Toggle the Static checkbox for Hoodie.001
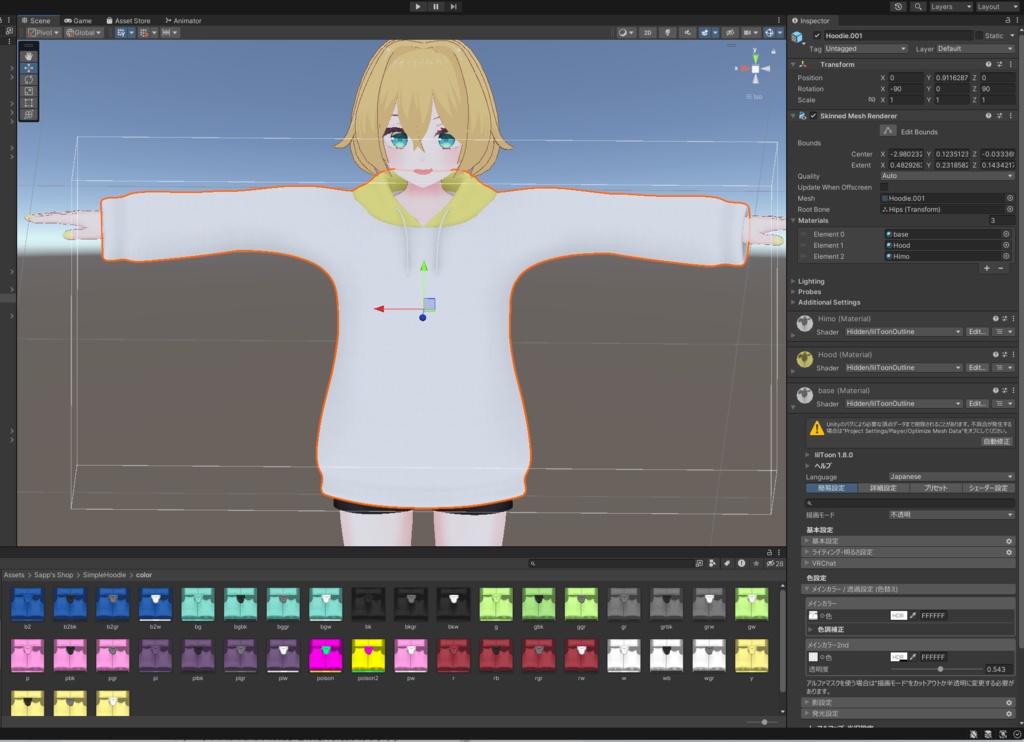This screenshot has height=742, width=1024. pos(978,35)
